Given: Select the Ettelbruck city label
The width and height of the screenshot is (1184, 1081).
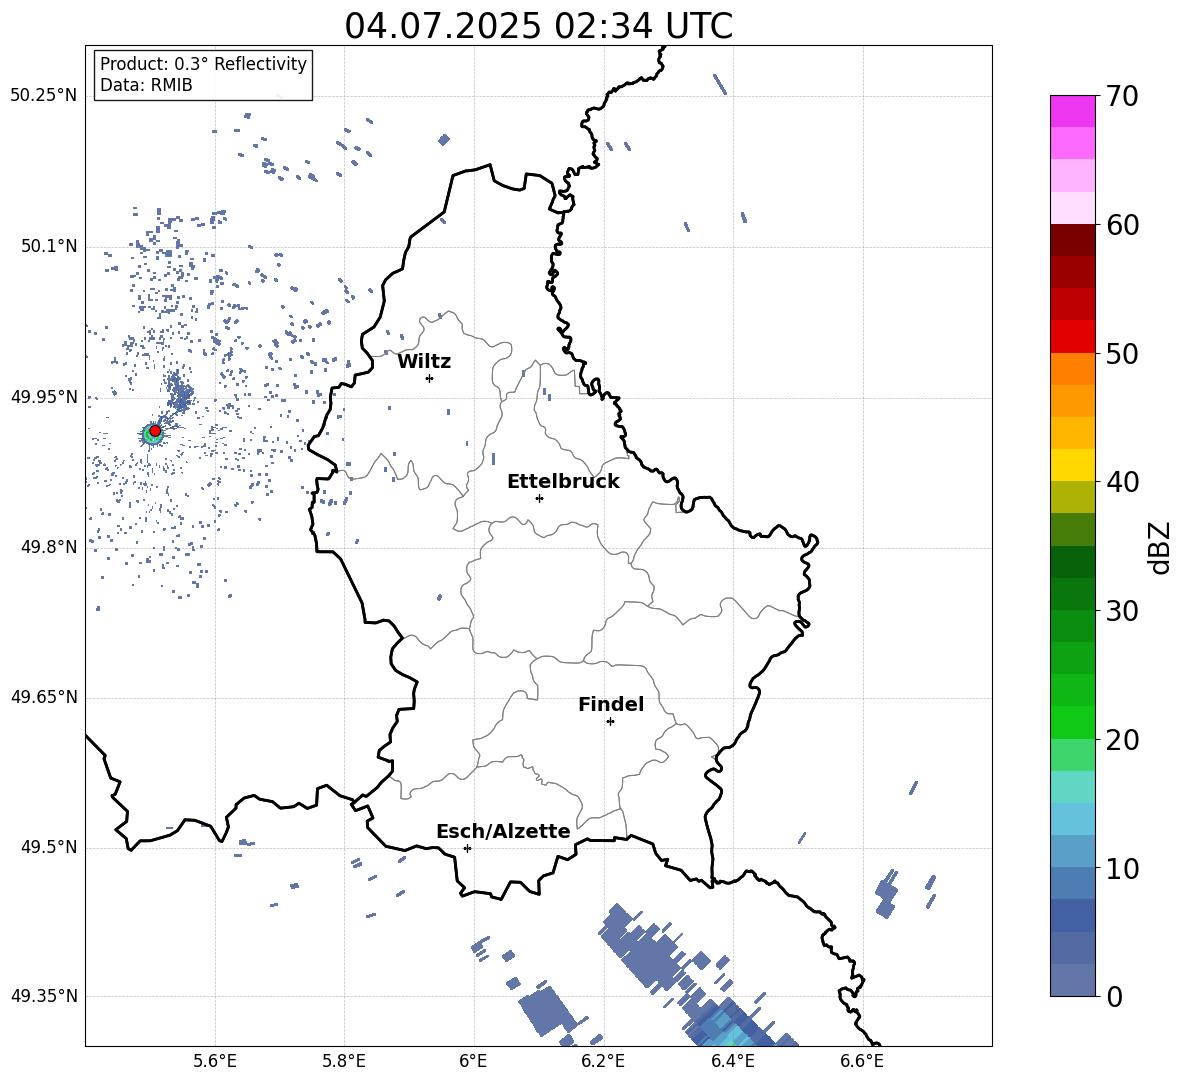Looking at the screenshot, I should coord(563,482).
